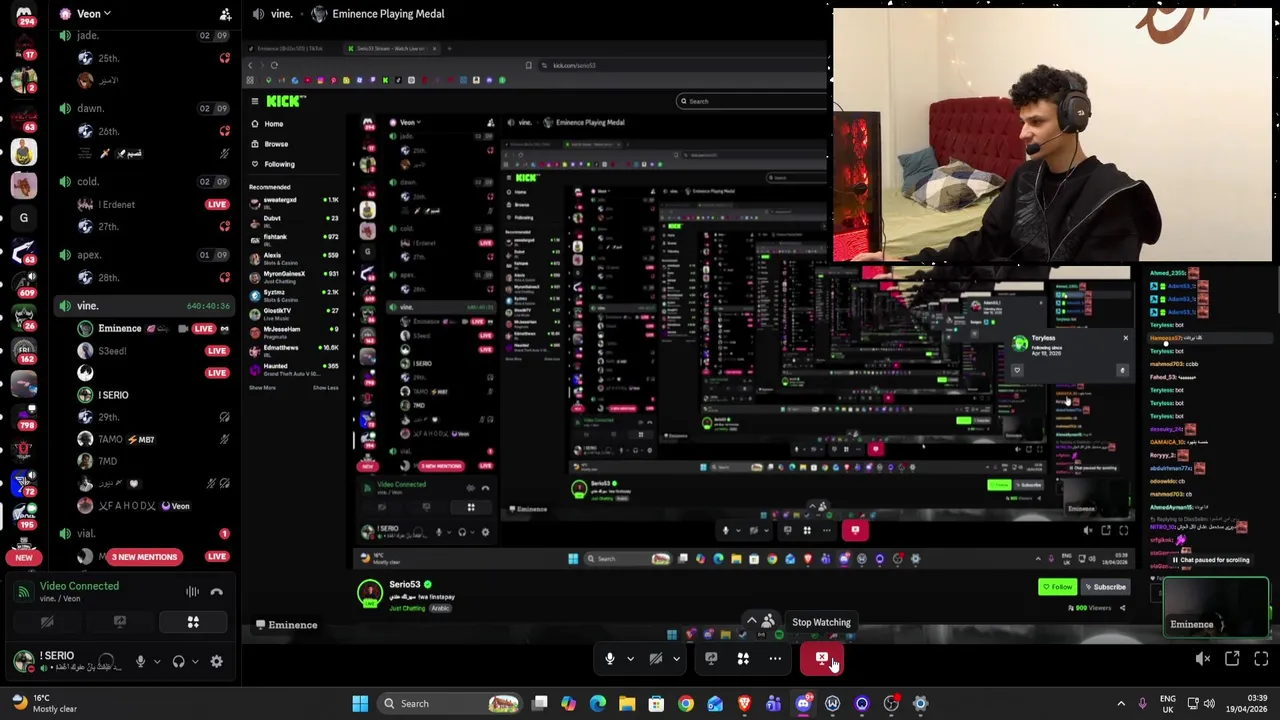Open more options ellipsis in control bar
Image resolution: width=1280 pixels, height=720 pixels.
pos(775,659)
